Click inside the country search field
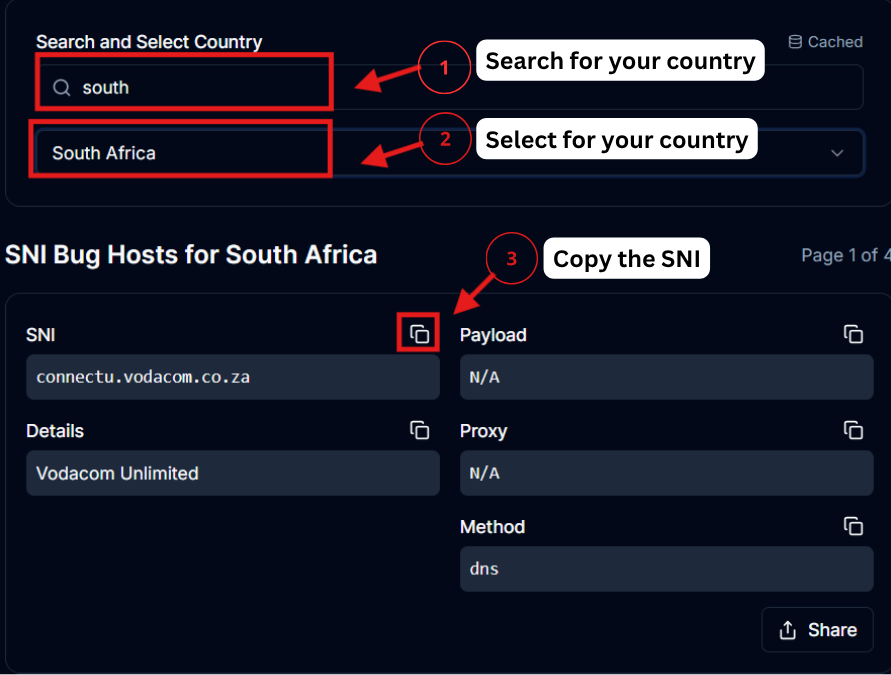 pos(200,87)
